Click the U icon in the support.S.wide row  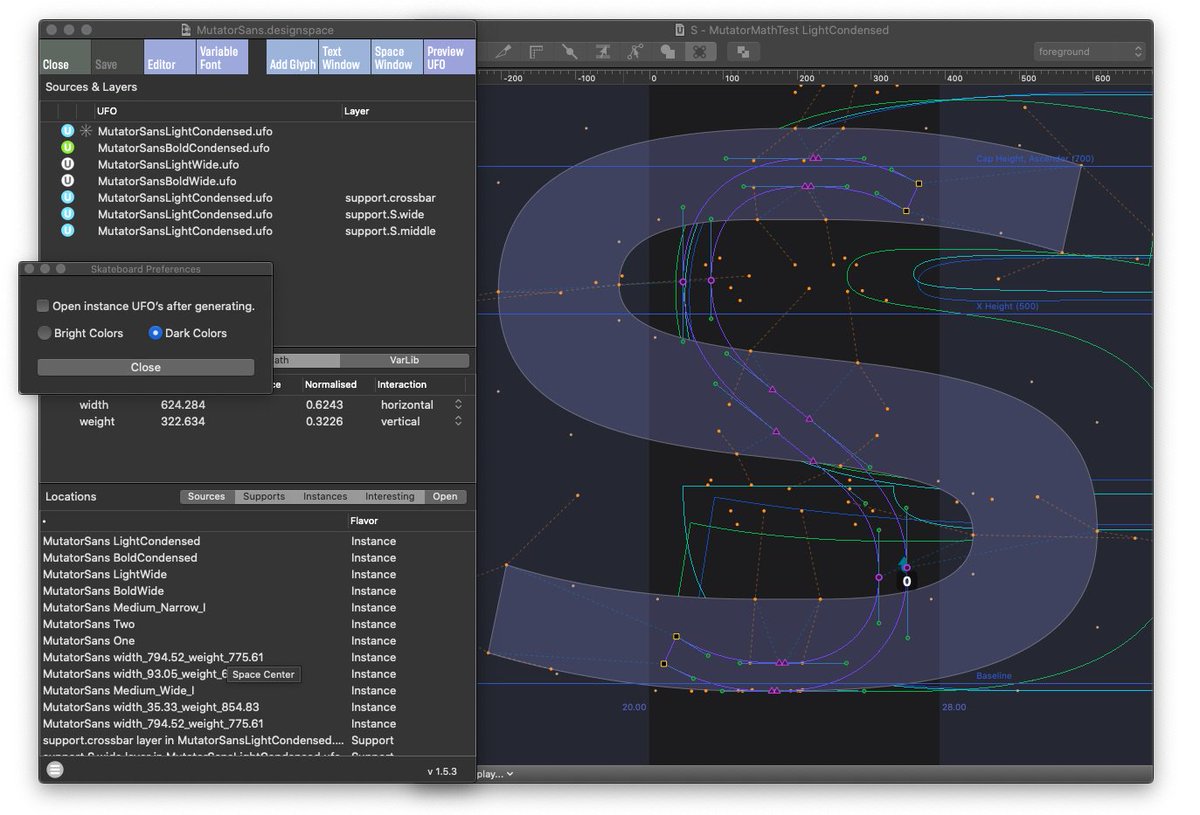(68, 214)
